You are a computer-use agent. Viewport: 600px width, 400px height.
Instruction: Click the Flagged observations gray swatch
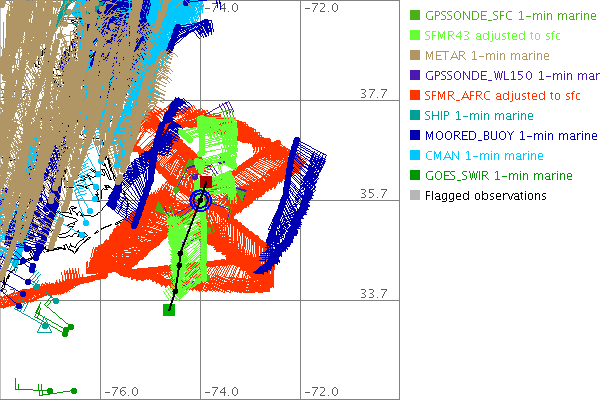coord(414,195)
